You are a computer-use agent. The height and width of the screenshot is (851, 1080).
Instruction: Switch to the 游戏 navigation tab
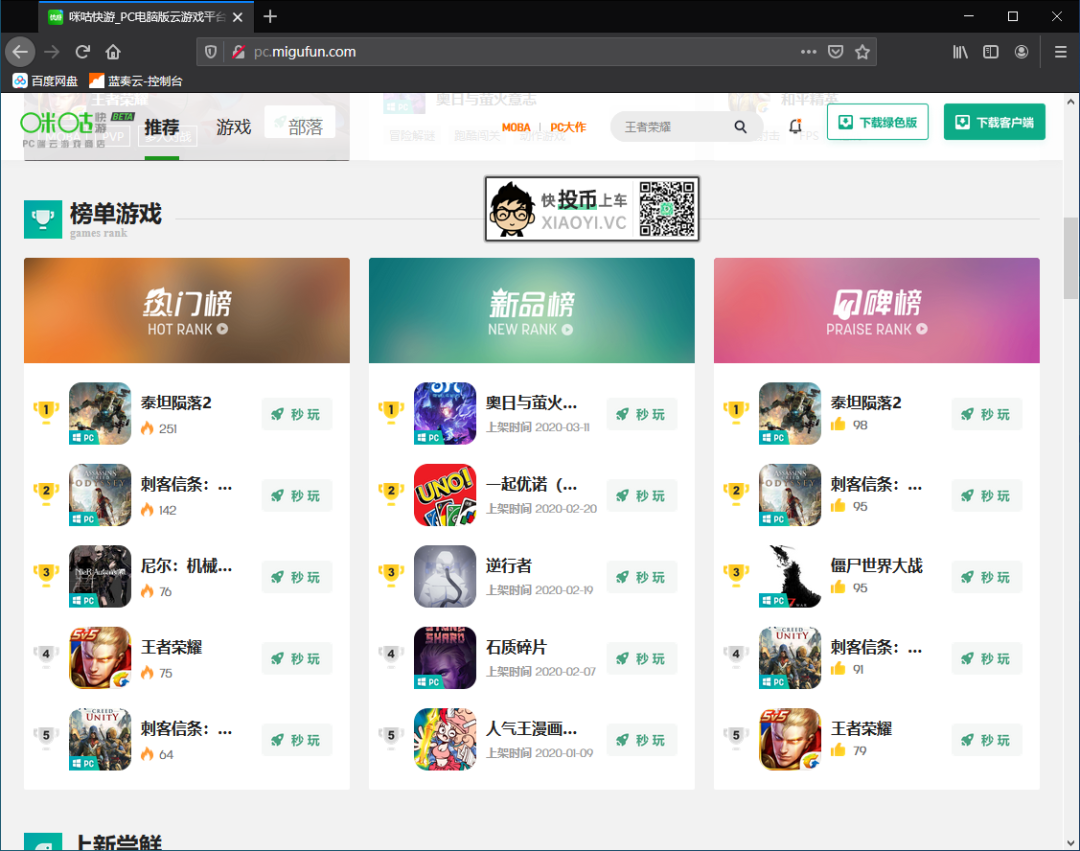[x=232, y=128]
